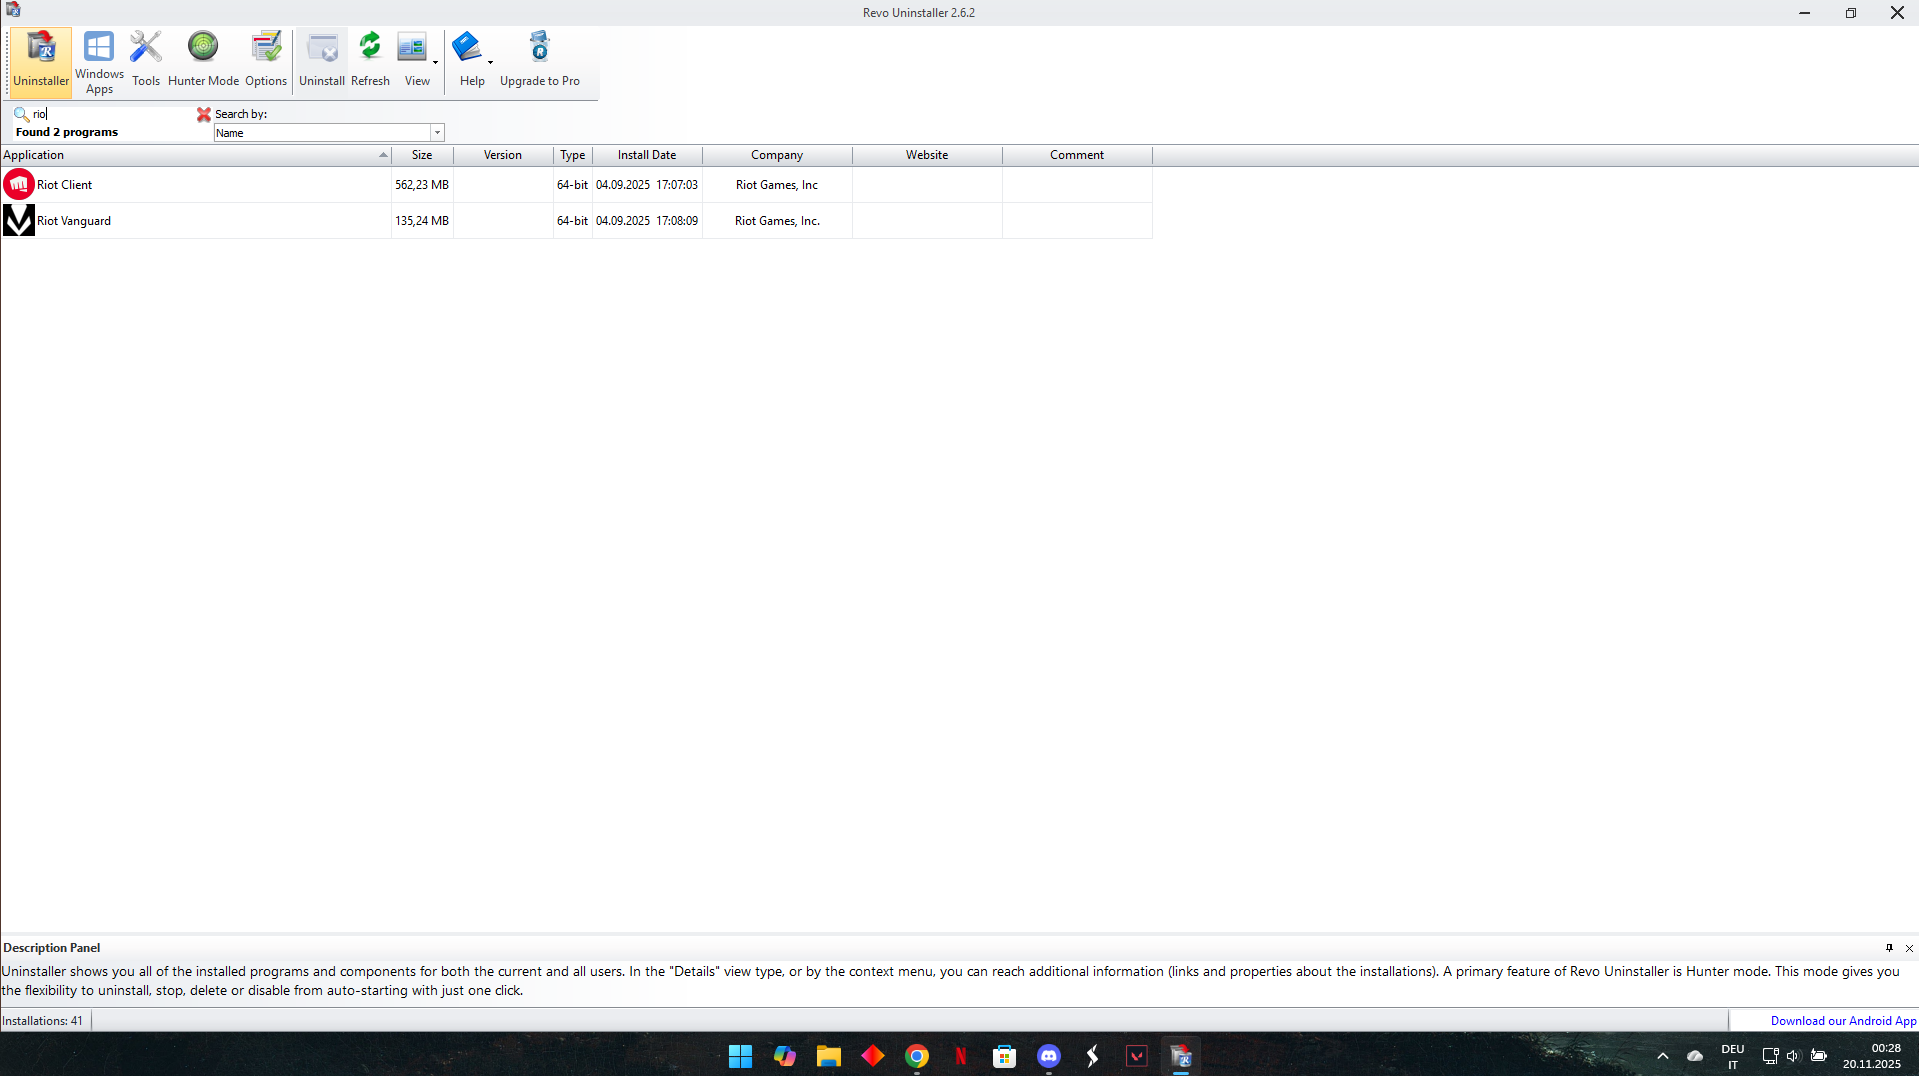Open Discord from the taskbar
This screenshot has width=1919, height=1076.
click(x=1048, y=1056)
